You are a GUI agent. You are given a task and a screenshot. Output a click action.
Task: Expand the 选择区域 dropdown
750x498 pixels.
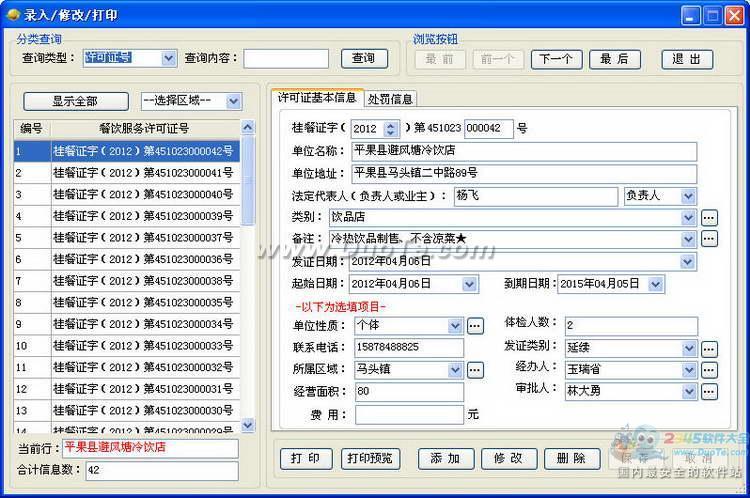pyautogui.click(x=233, y=101)
